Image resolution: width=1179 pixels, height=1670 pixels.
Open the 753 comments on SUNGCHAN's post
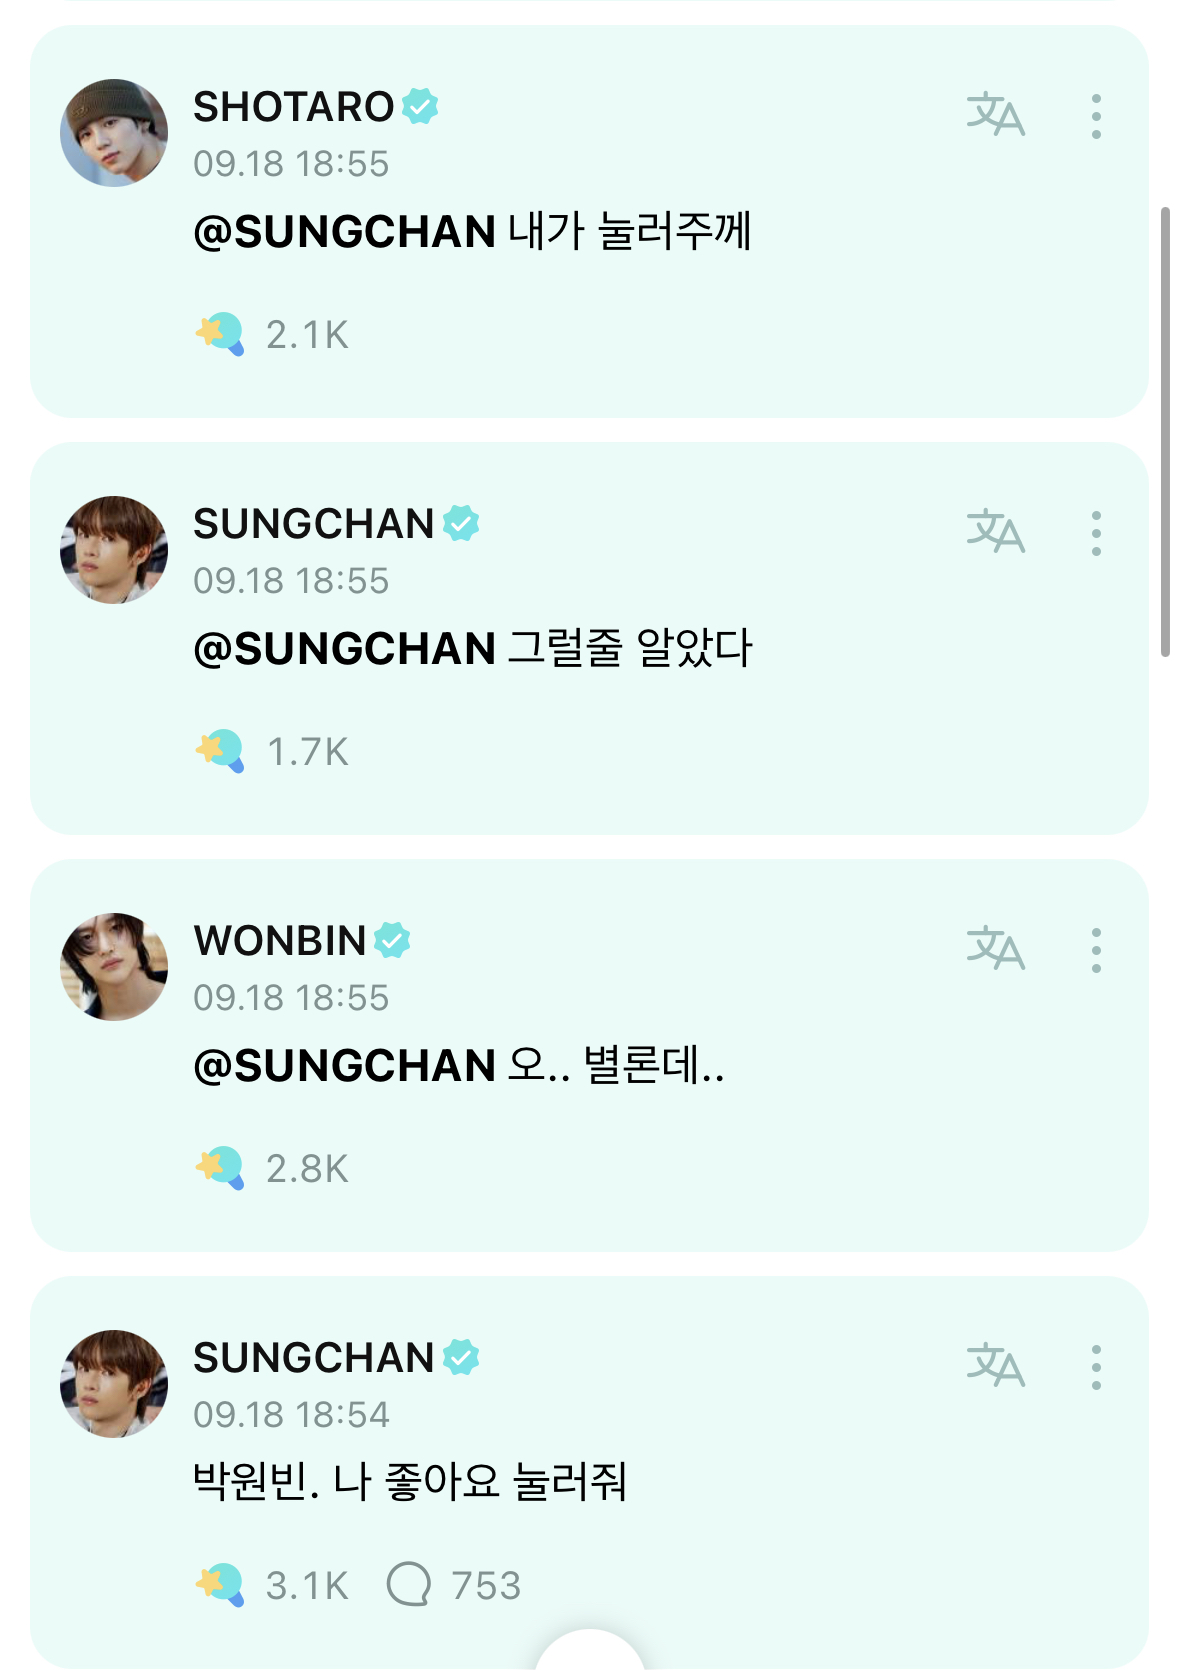(x=409, y=1585)
